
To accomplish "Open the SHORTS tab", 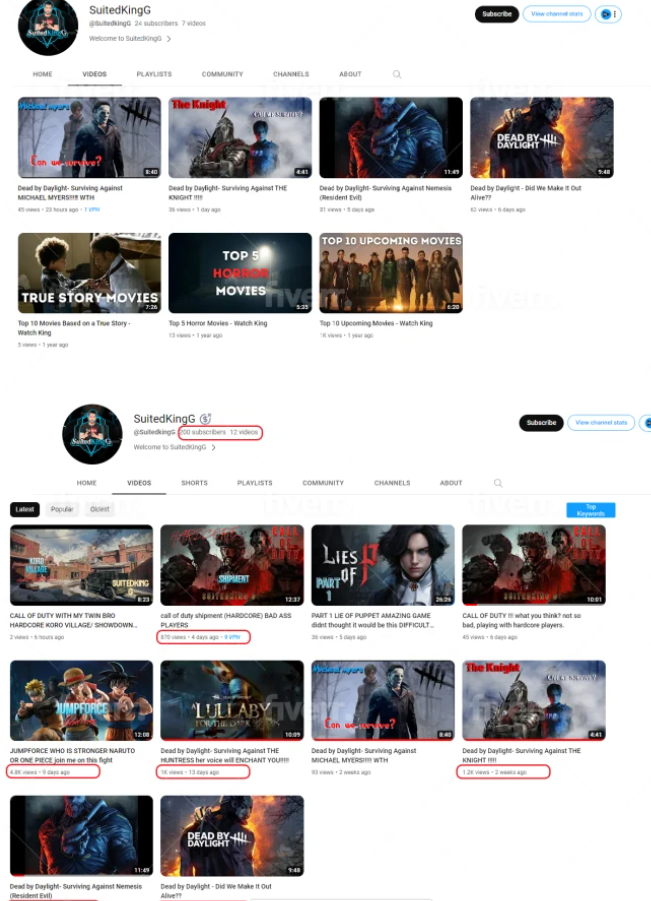I will [x=194, y=483].
